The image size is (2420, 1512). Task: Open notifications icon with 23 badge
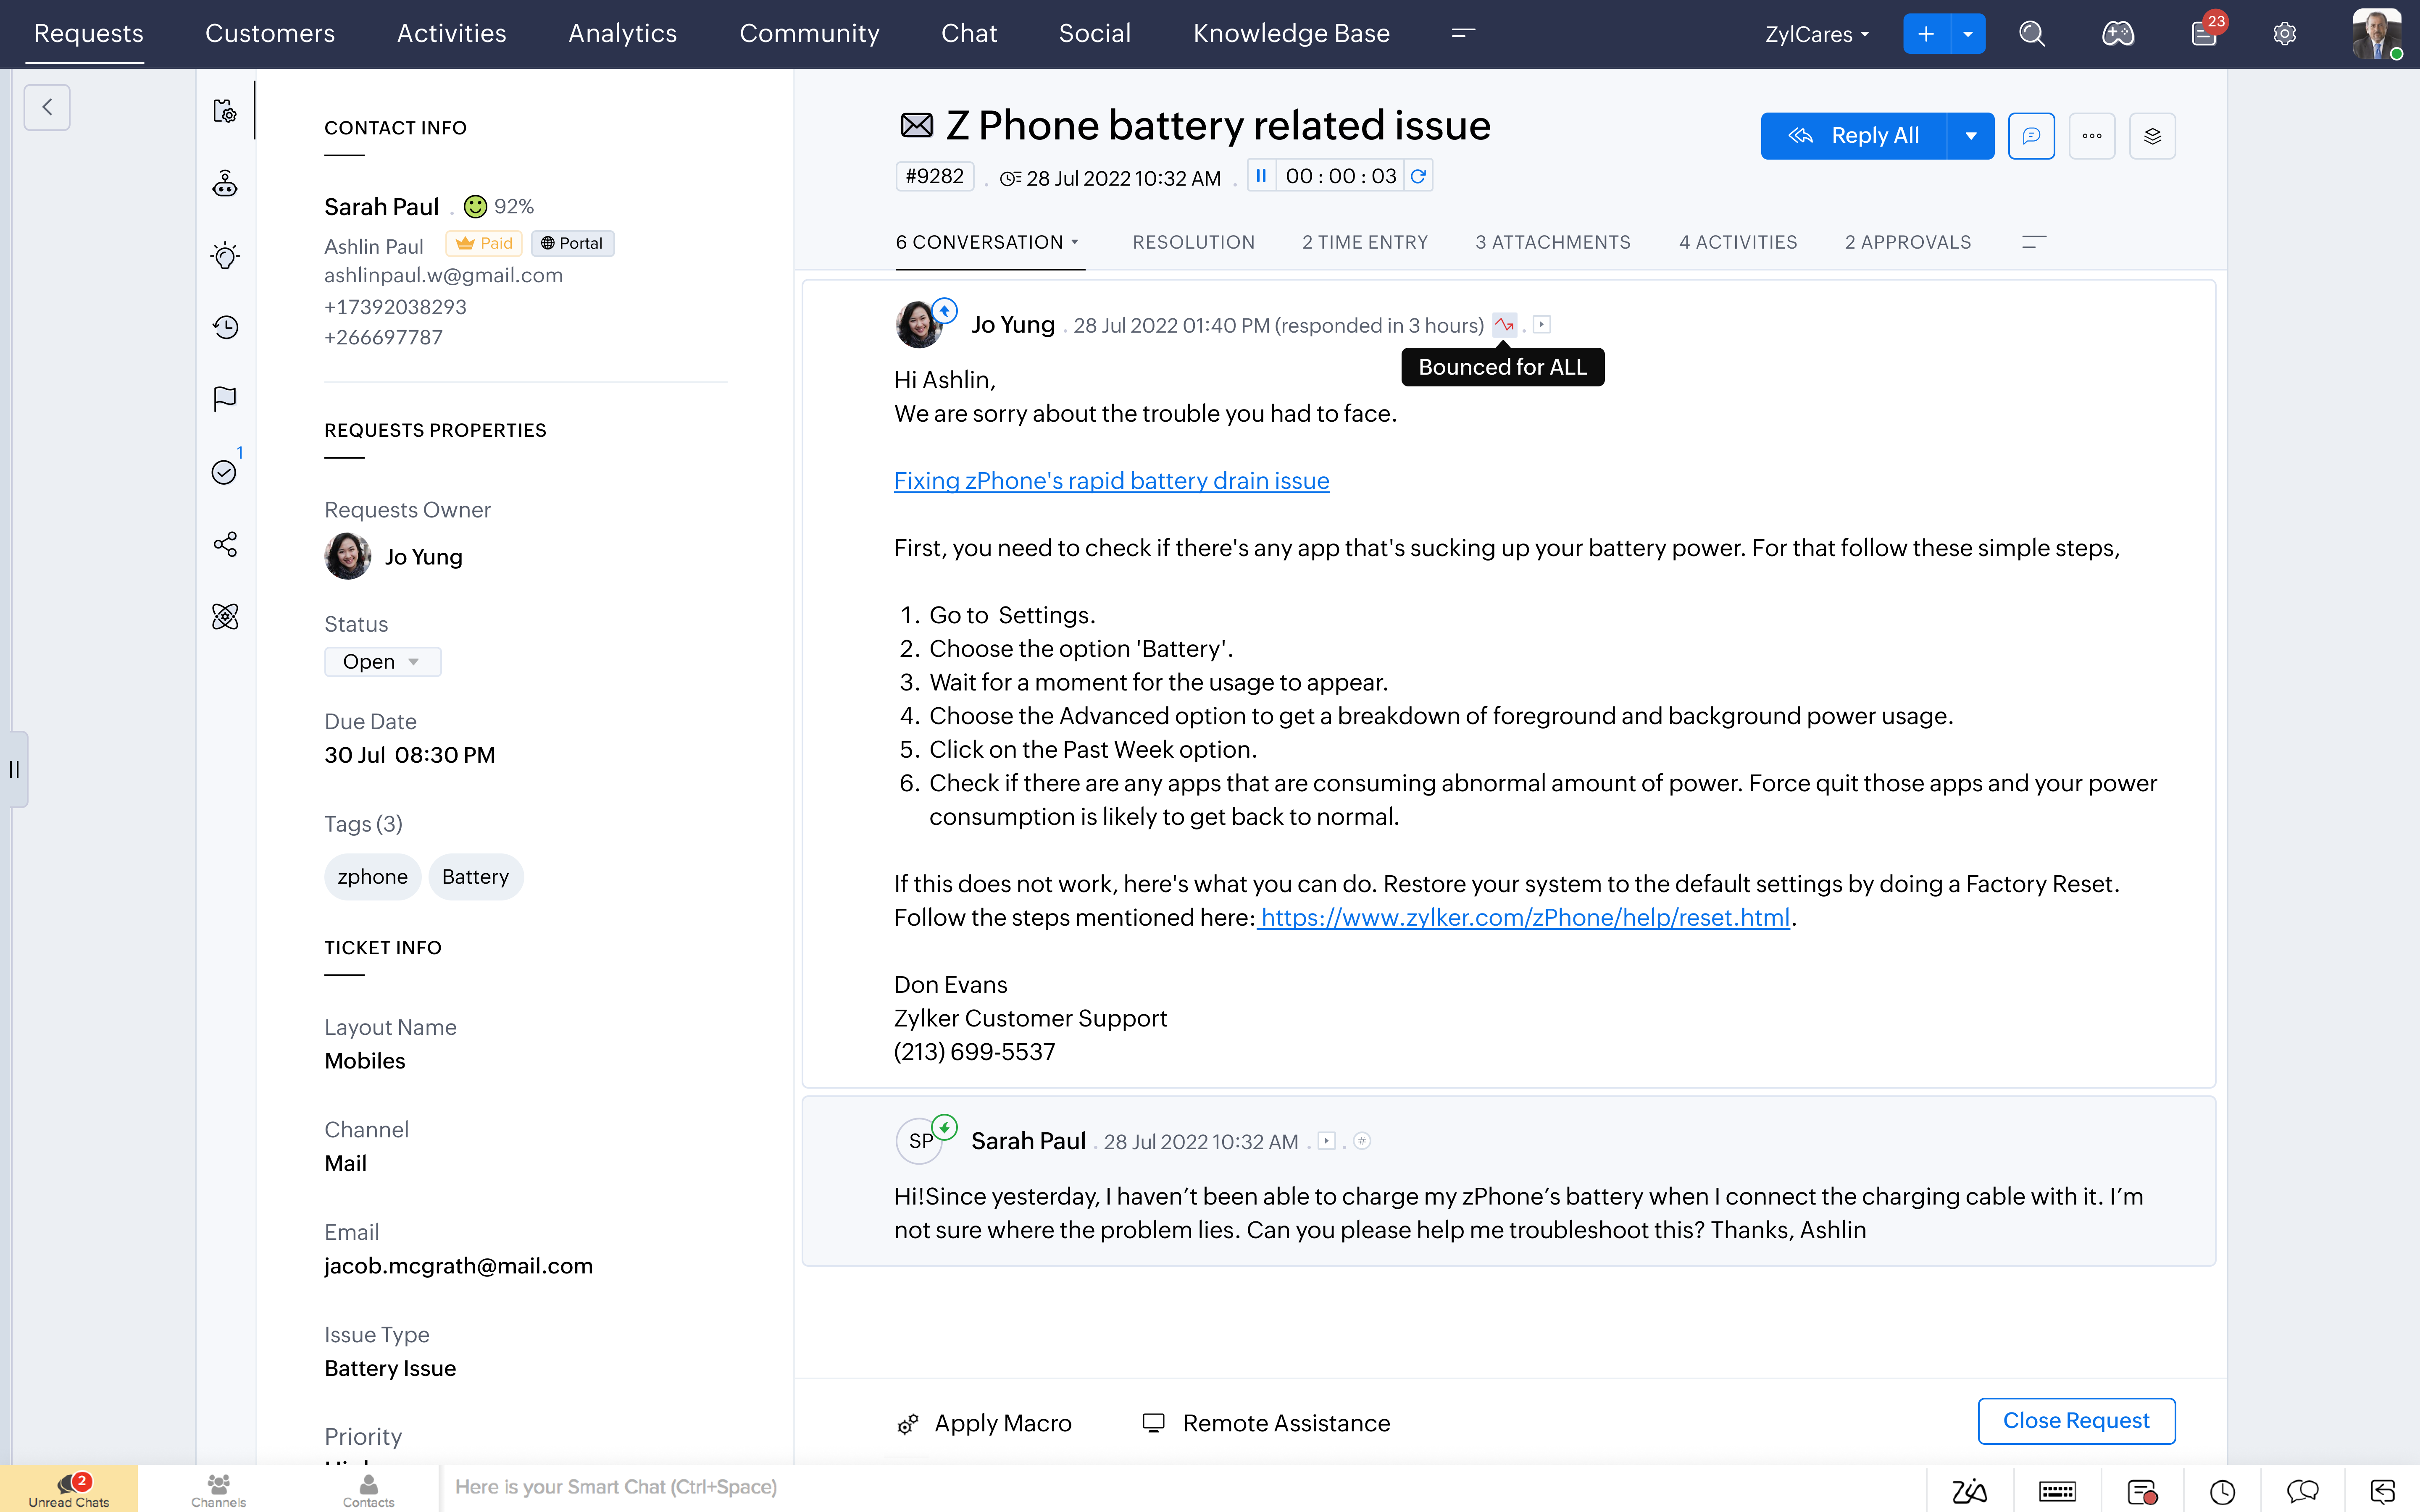2204,34
